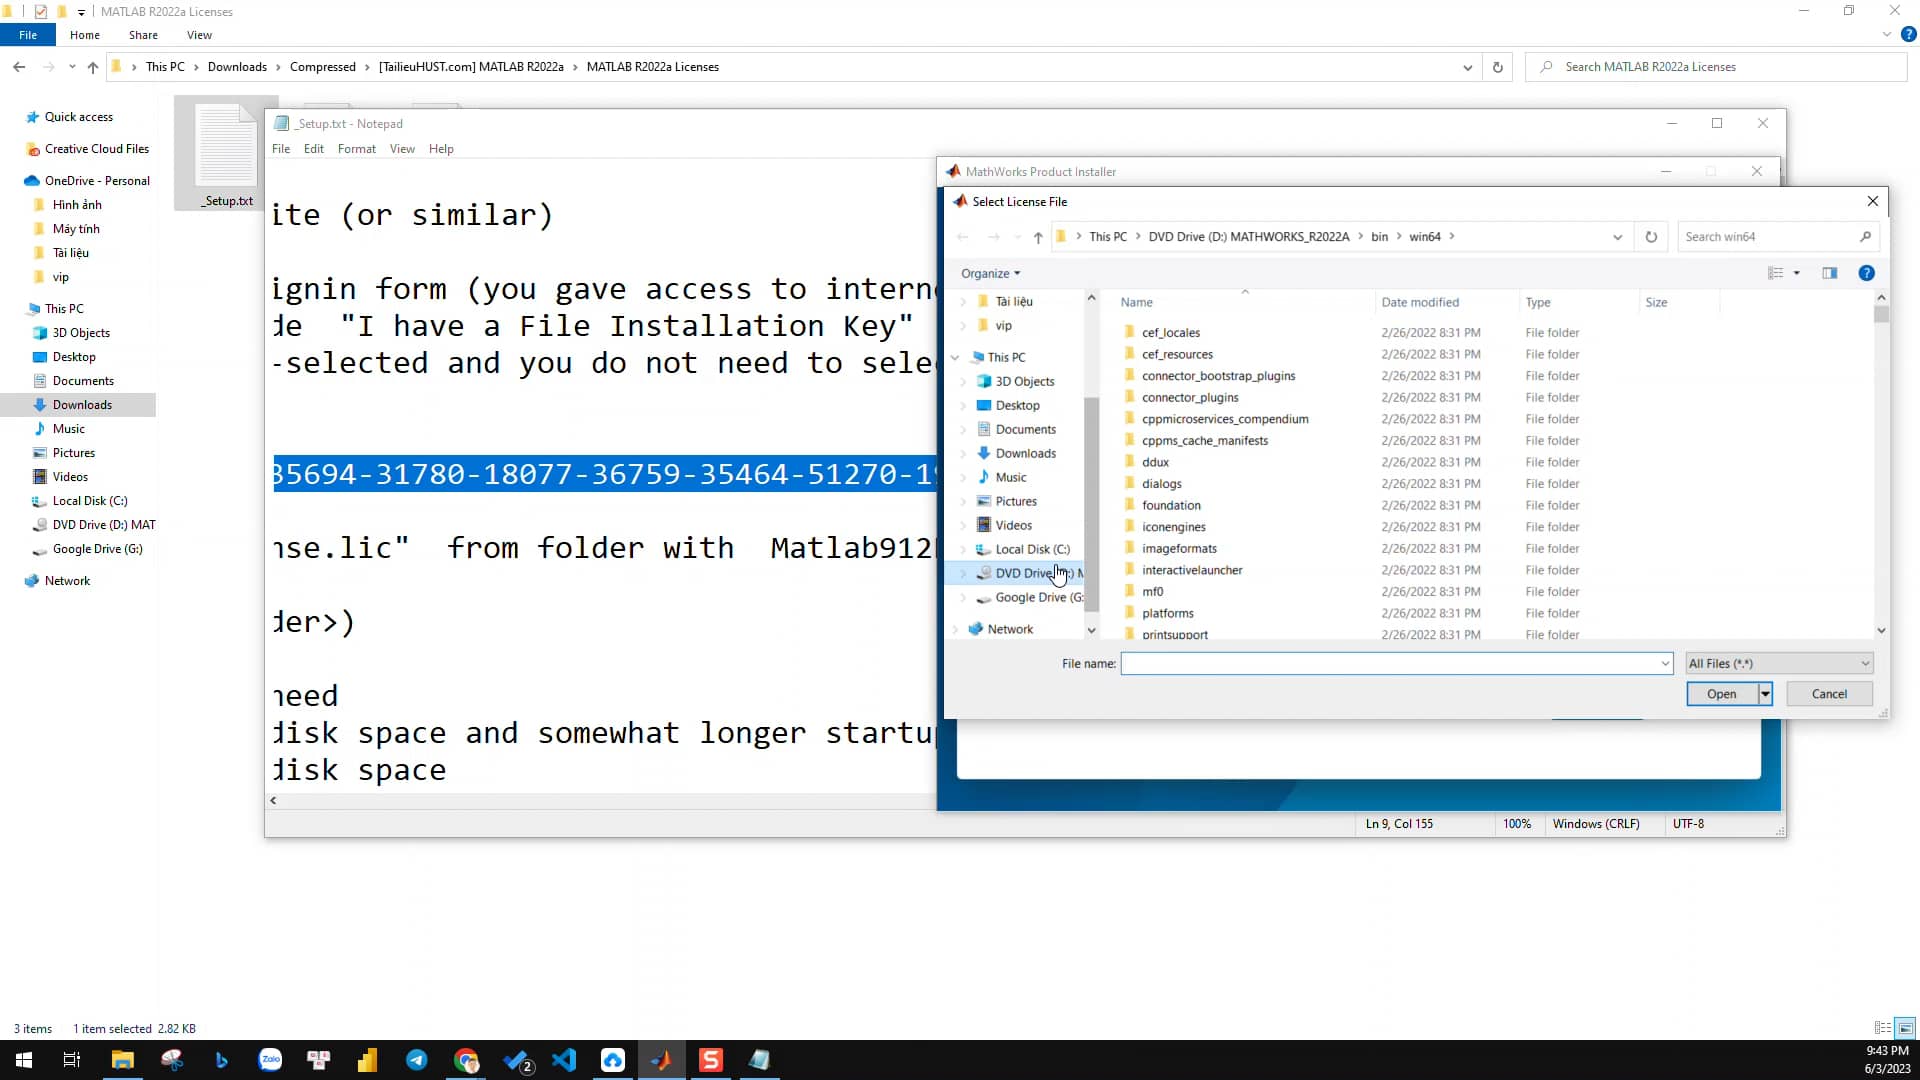1920x1080 pixels.
Task: Expand Local Disk (C:) in the folder tree
Action: pyautogui.click(x=962, y=549)
